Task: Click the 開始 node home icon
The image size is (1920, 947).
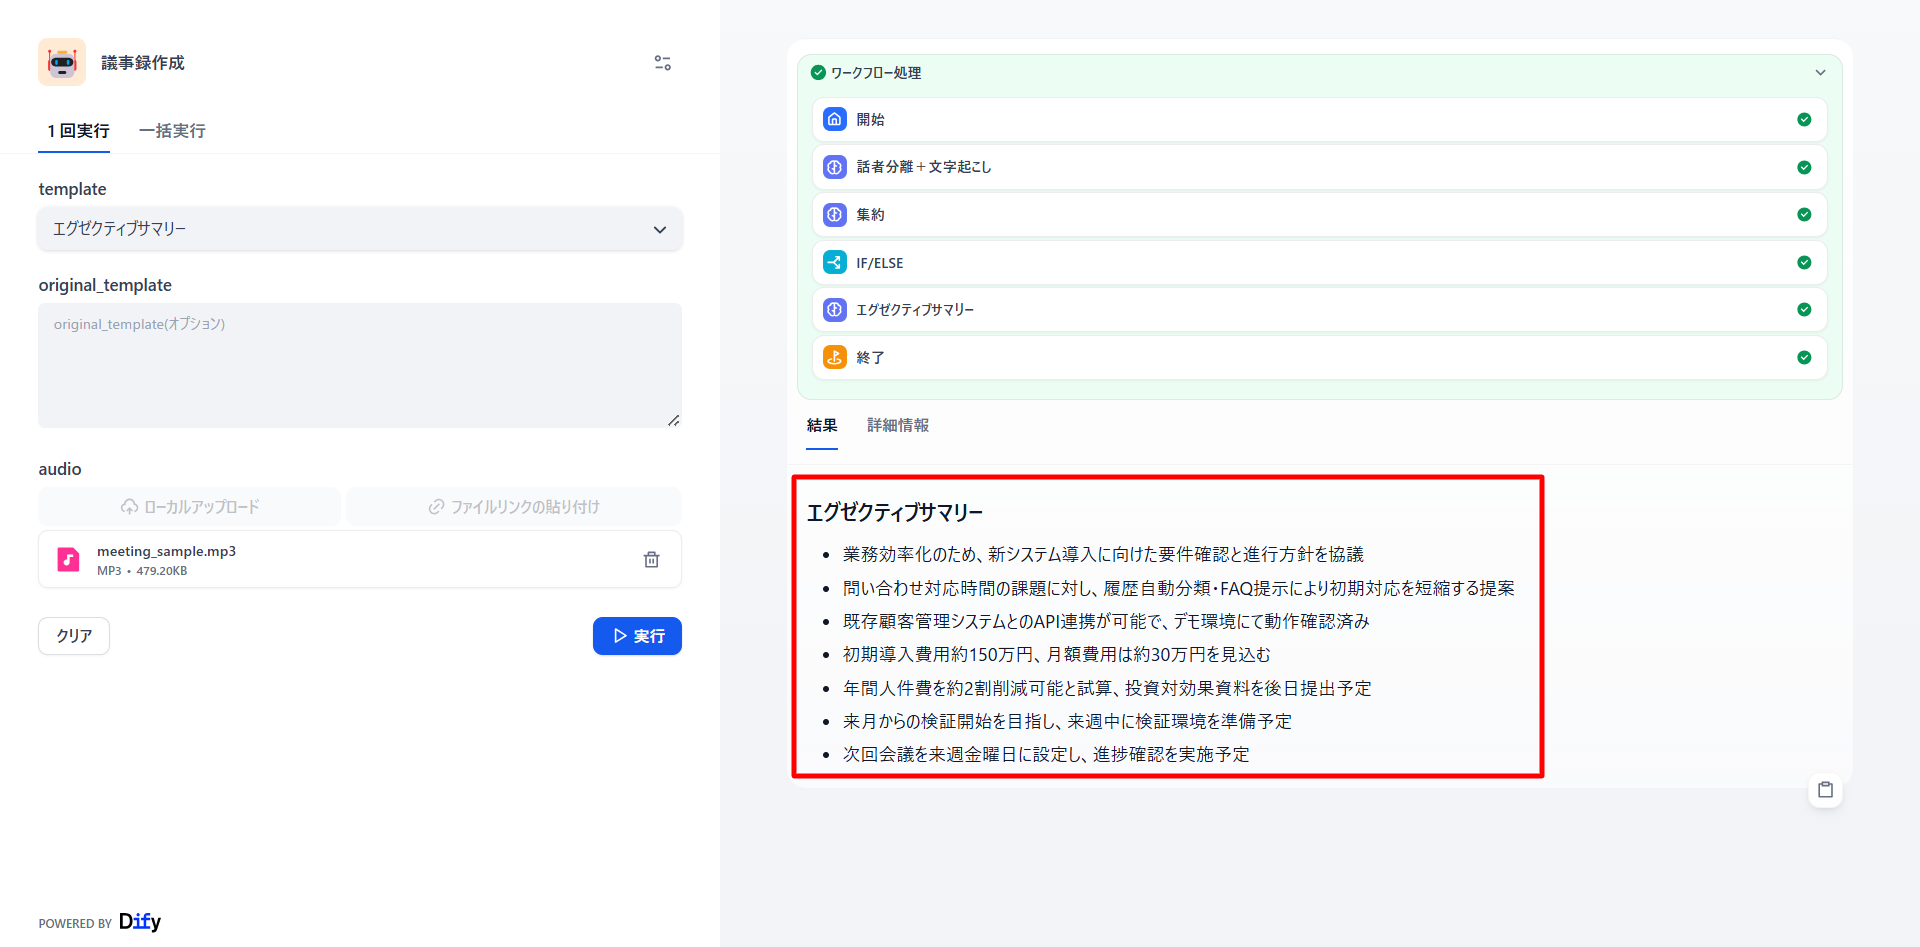Action: [x=834, y=119]
